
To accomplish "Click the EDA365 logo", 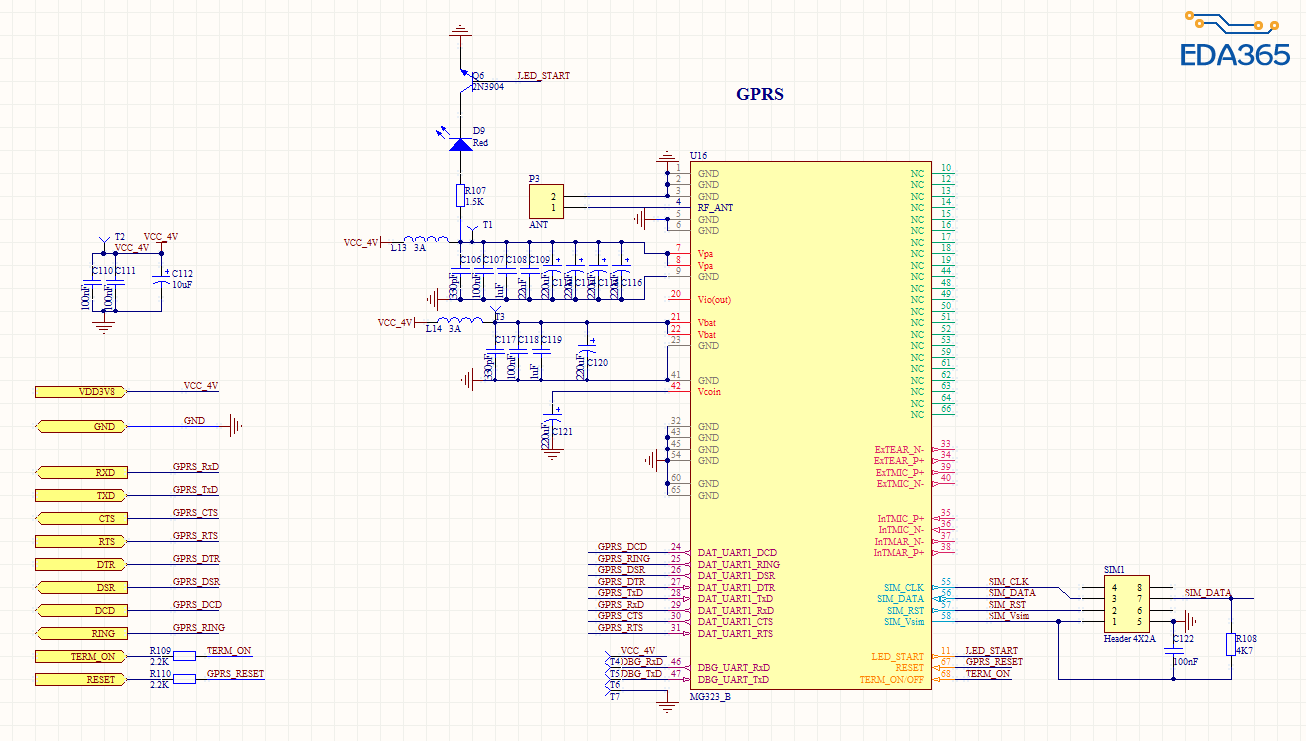I will click(1234, 41).
